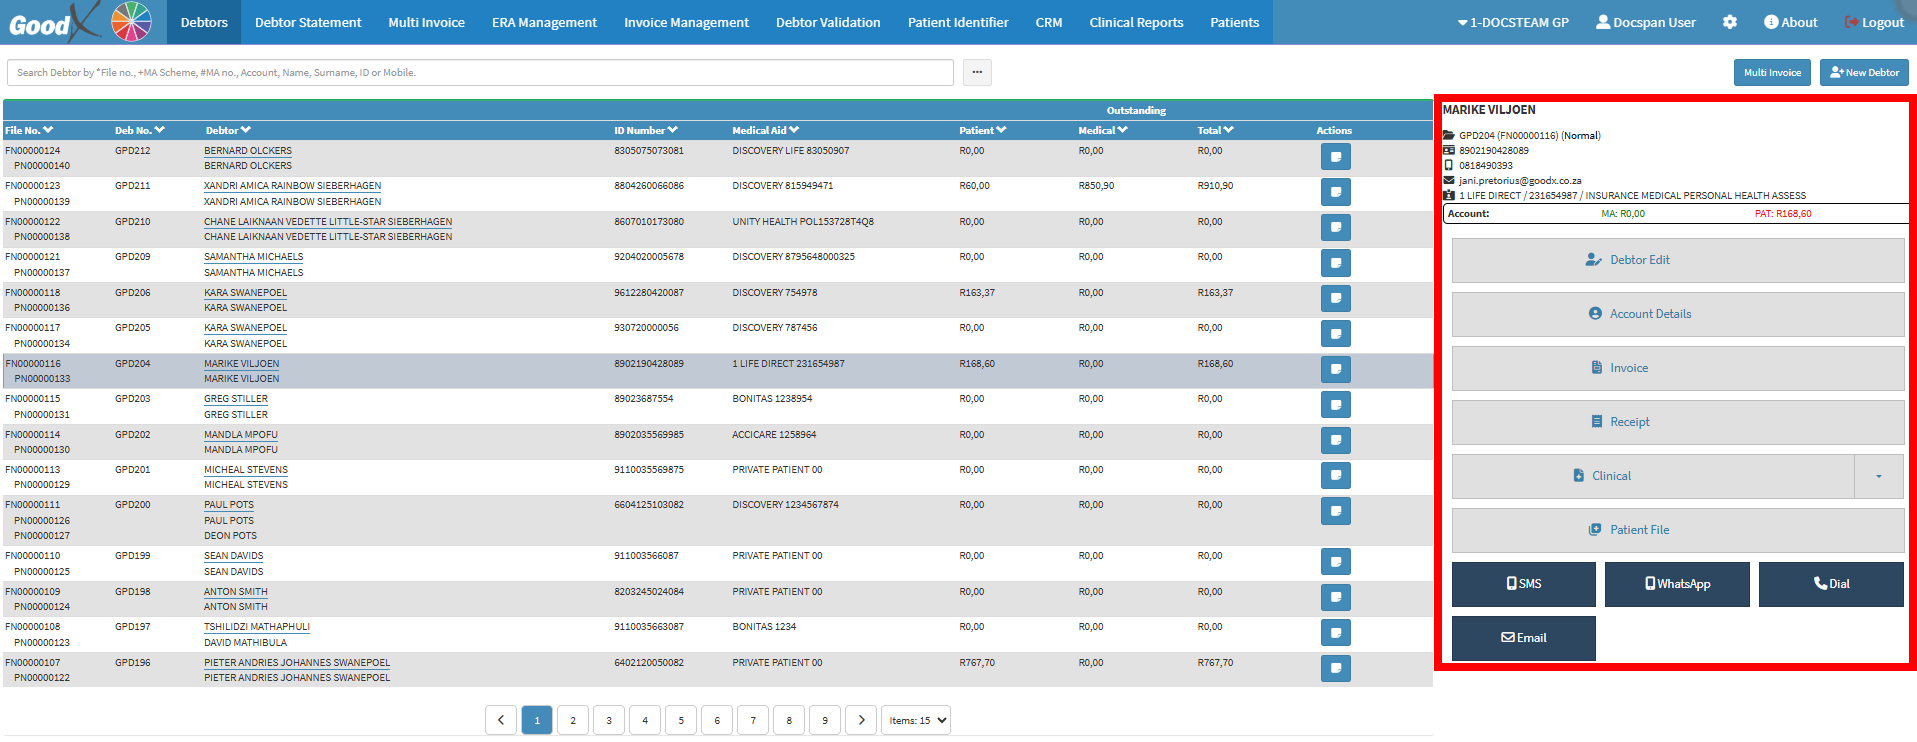This screenshot has height=742, width=1917.
Task: Open action icon for Paul Pots row
Action: pyautogui.click(x=1335, y=512)
